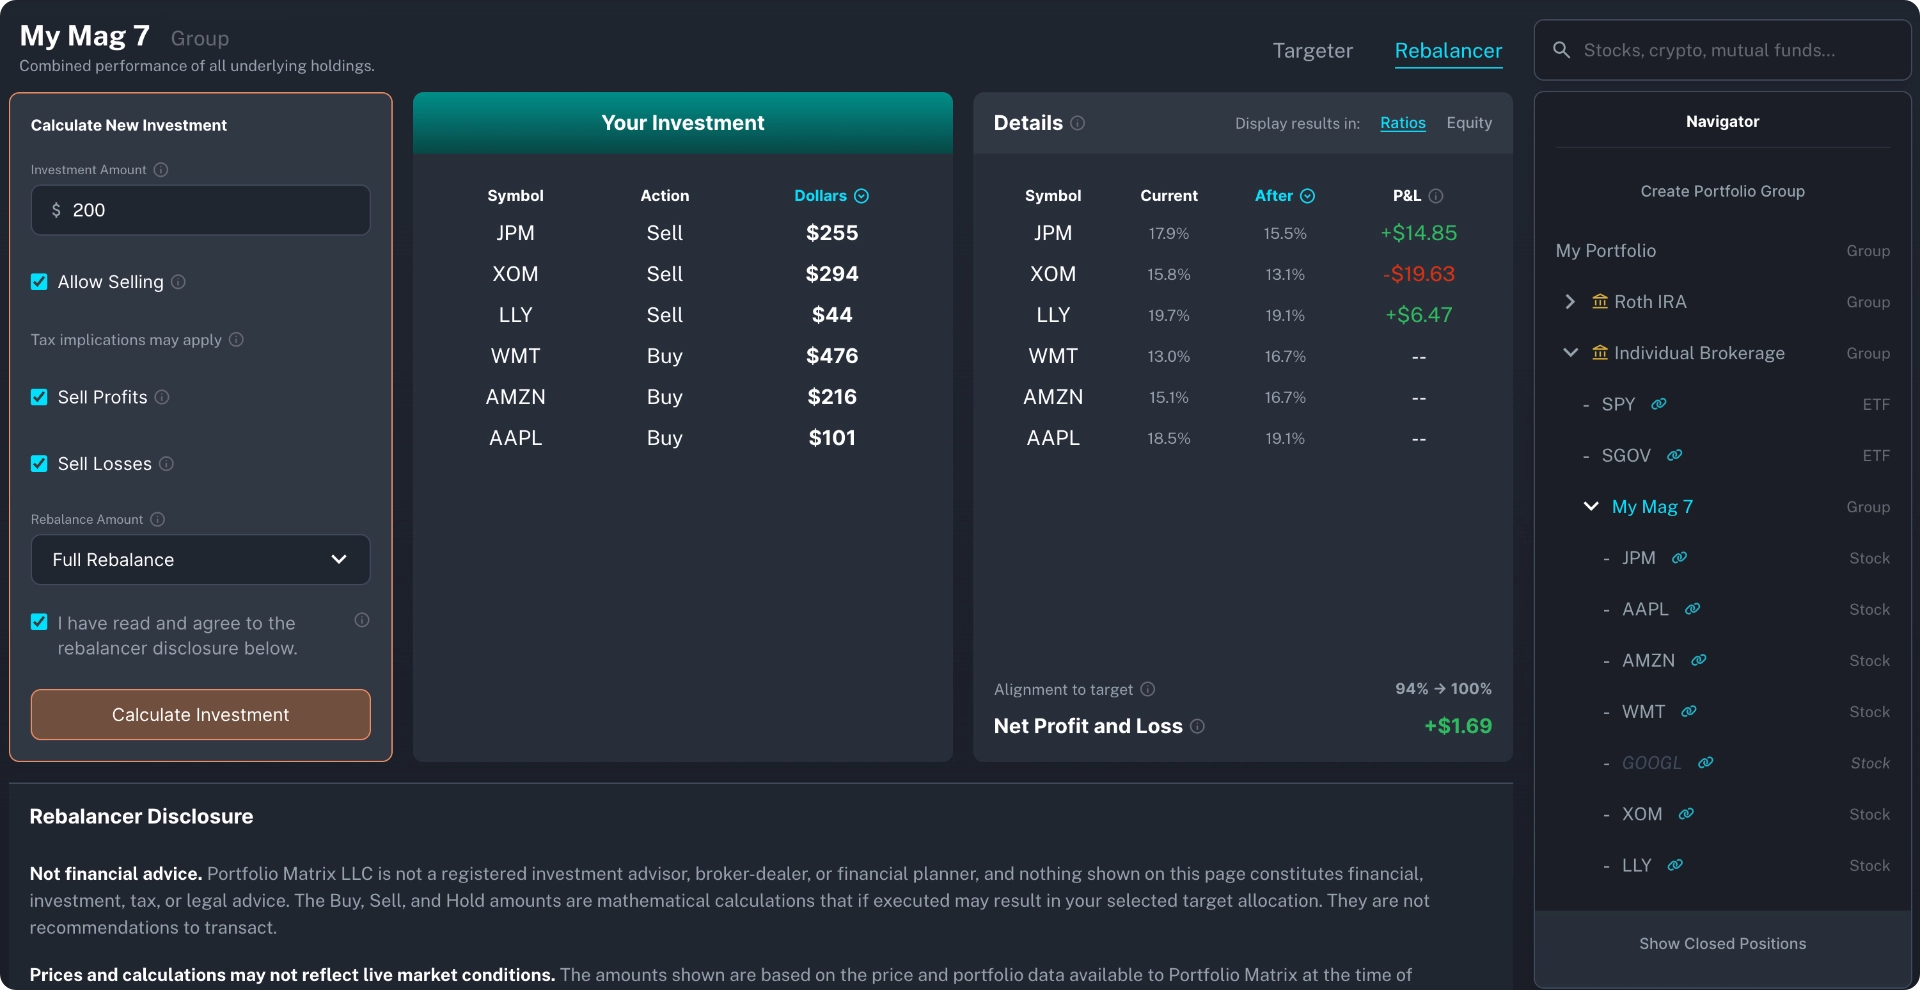Click the bank icon beside Roth IRA
This screenshot has width=1920, height=990.
(x=1600, y=301)
